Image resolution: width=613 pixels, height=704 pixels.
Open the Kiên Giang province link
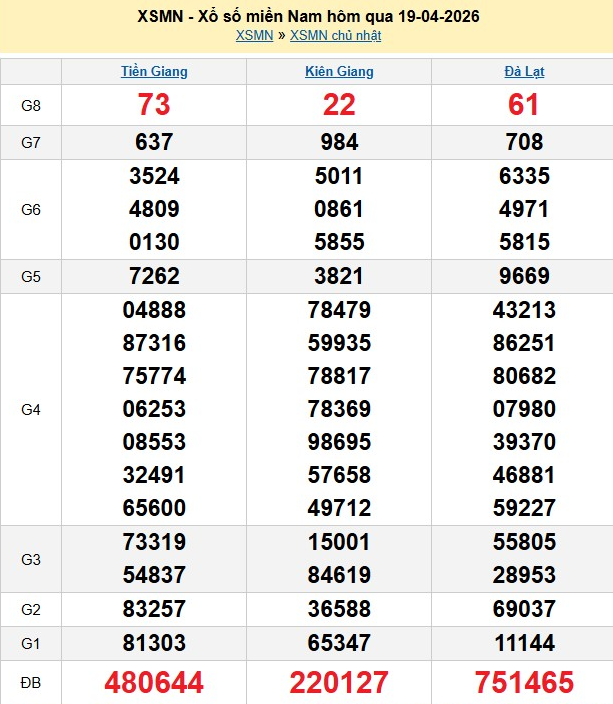339,72
